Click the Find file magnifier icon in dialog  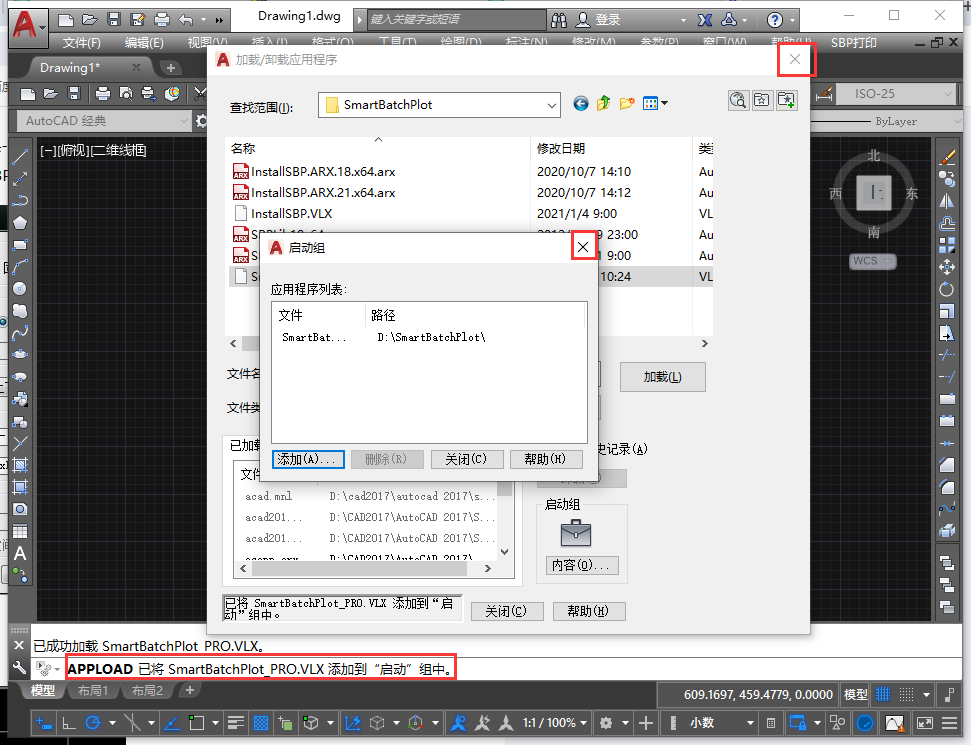(x=738, y=100)
